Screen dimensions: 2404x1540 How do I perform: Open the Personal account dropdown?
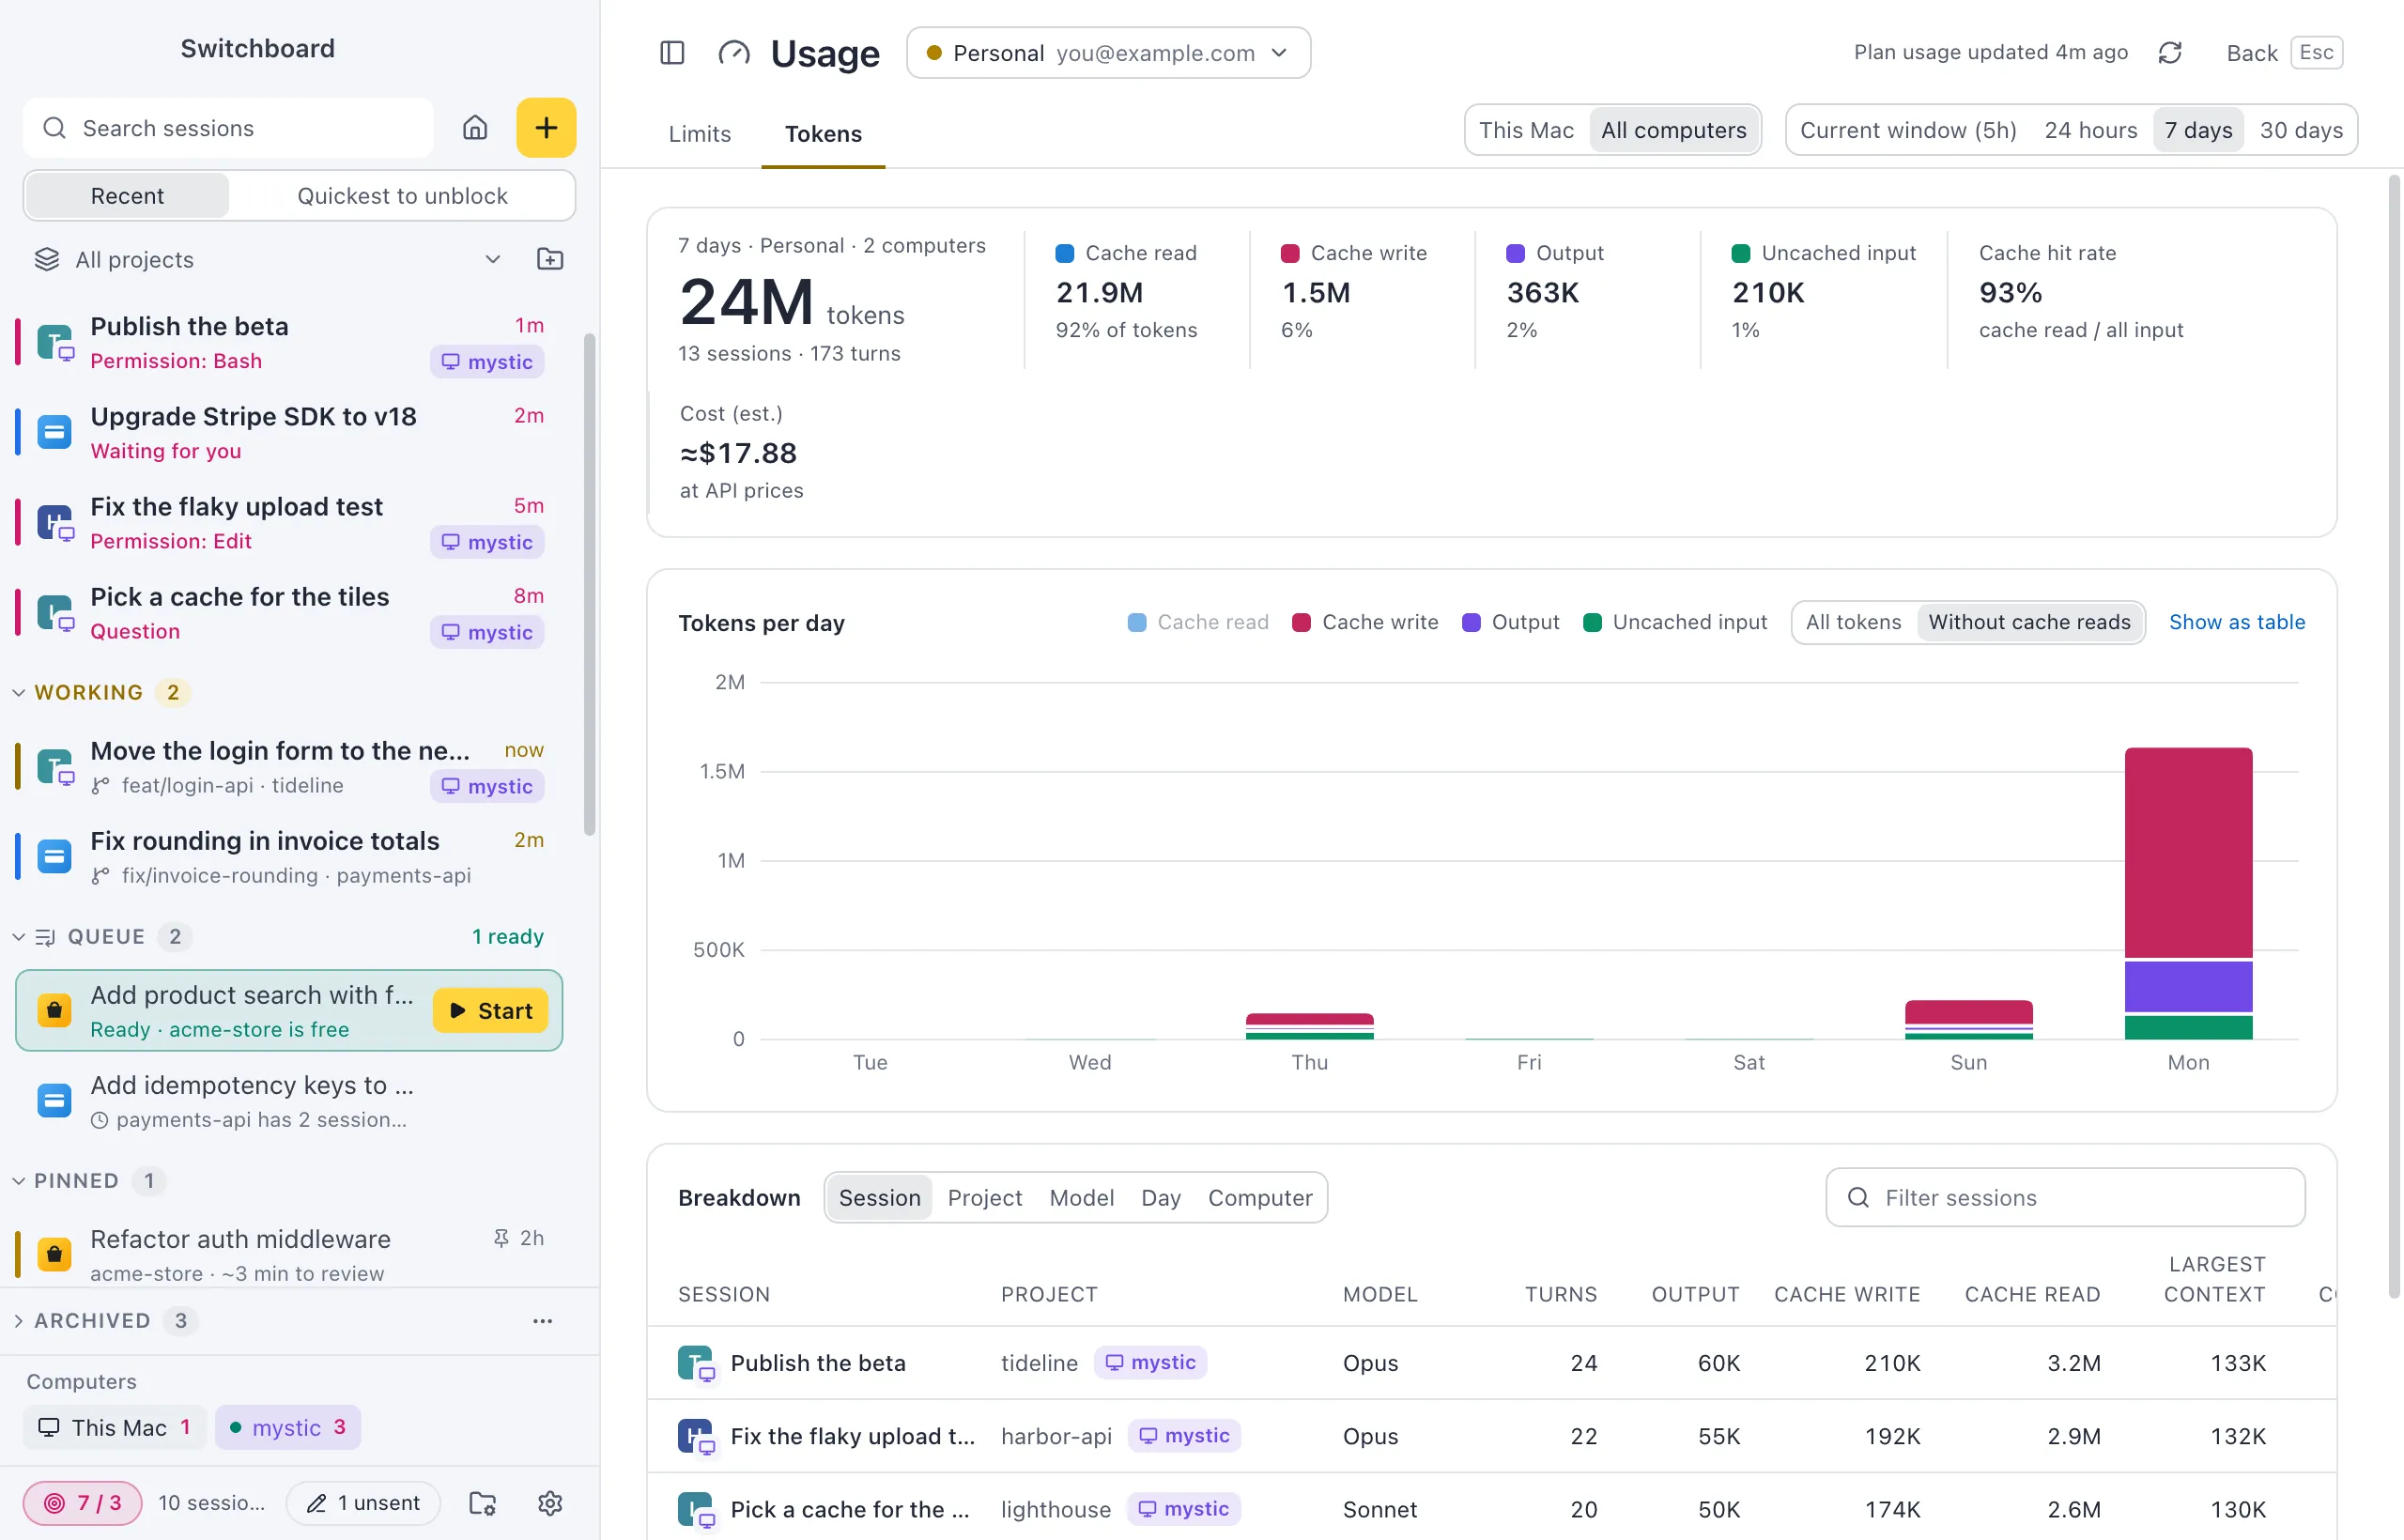coord(1108,52)
